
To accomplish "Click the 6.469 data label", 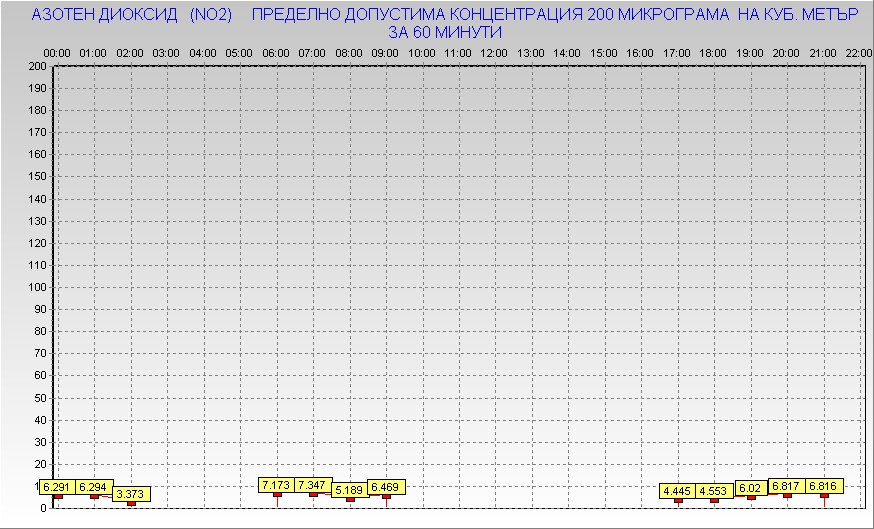I will (387, 487).
